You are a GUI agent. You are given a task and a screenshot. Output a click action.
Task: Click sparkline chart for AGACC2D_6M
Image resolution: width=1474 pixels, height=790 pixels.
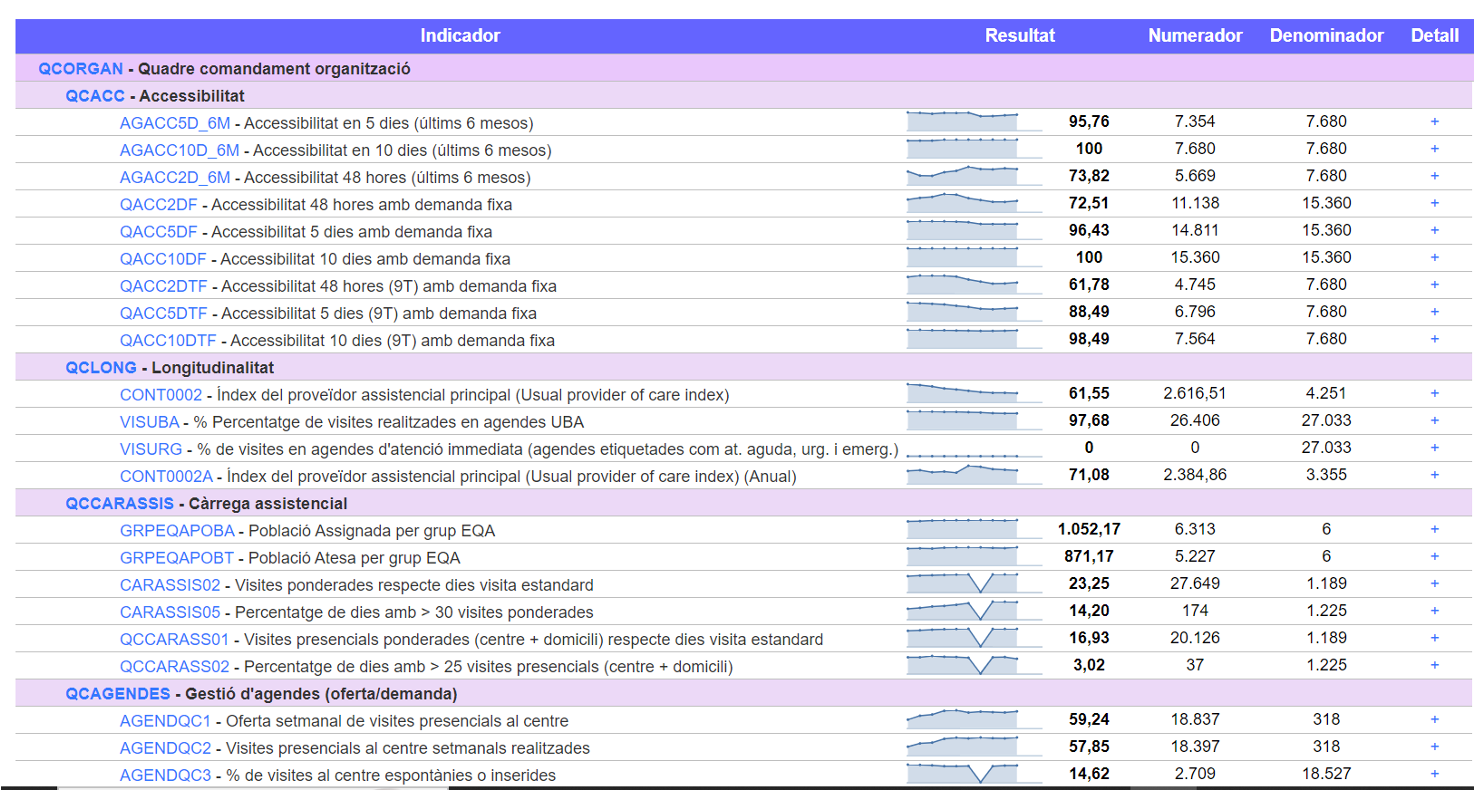[x=973, y=176]
